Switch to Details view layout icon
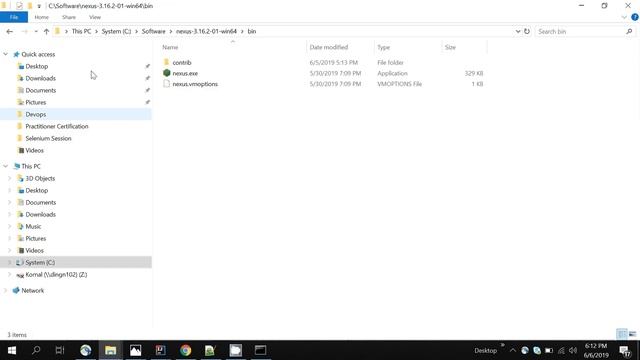 click(x=622, y=334)
